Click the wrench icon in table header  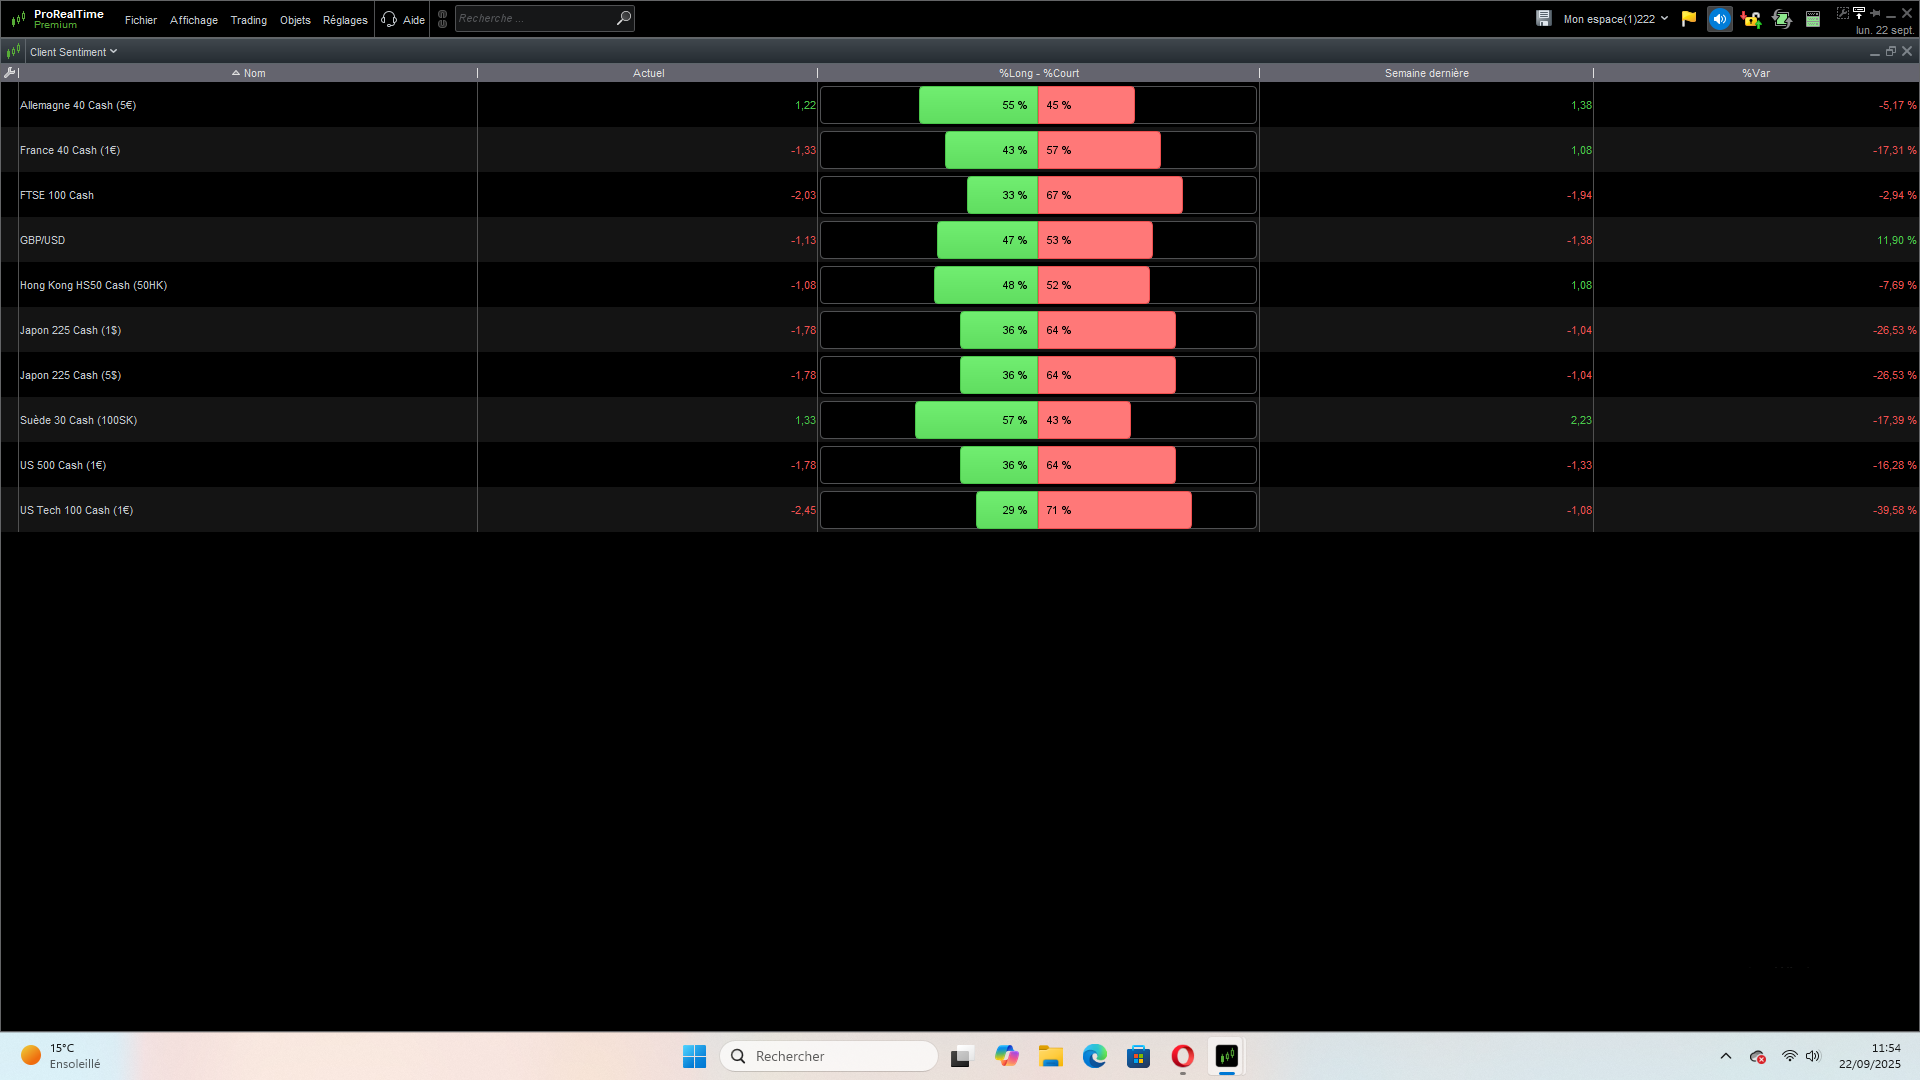point(10,72)
